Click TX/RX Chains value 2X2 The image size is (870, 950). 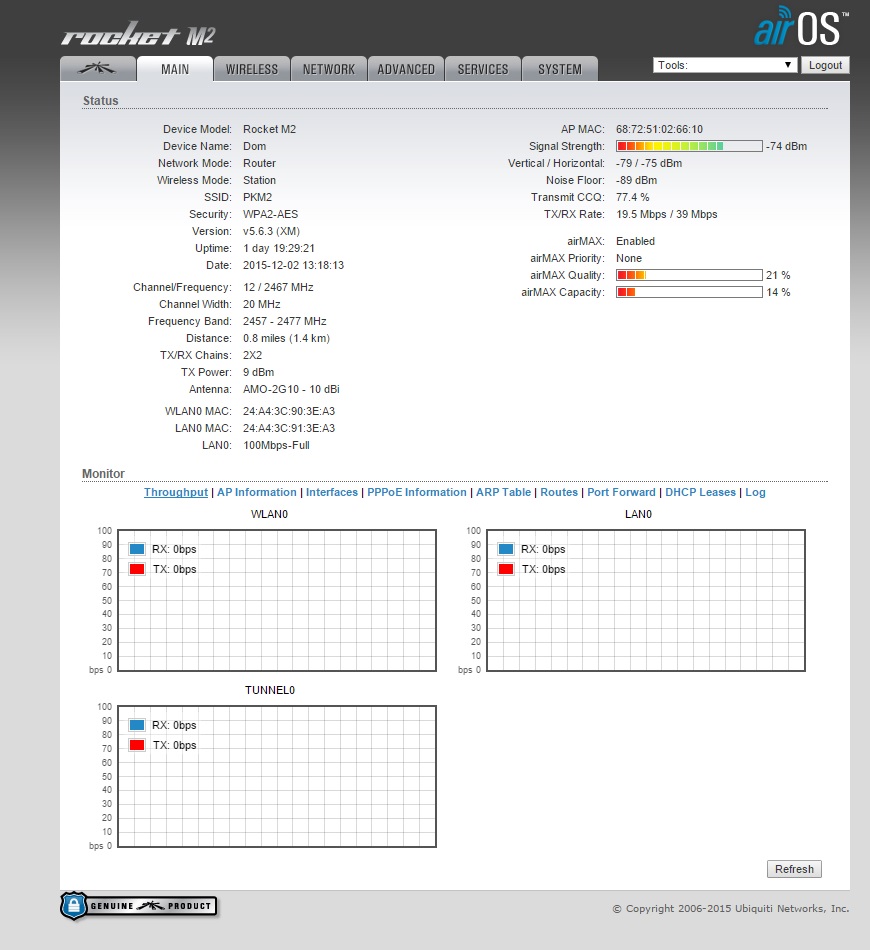coord(253,355)
